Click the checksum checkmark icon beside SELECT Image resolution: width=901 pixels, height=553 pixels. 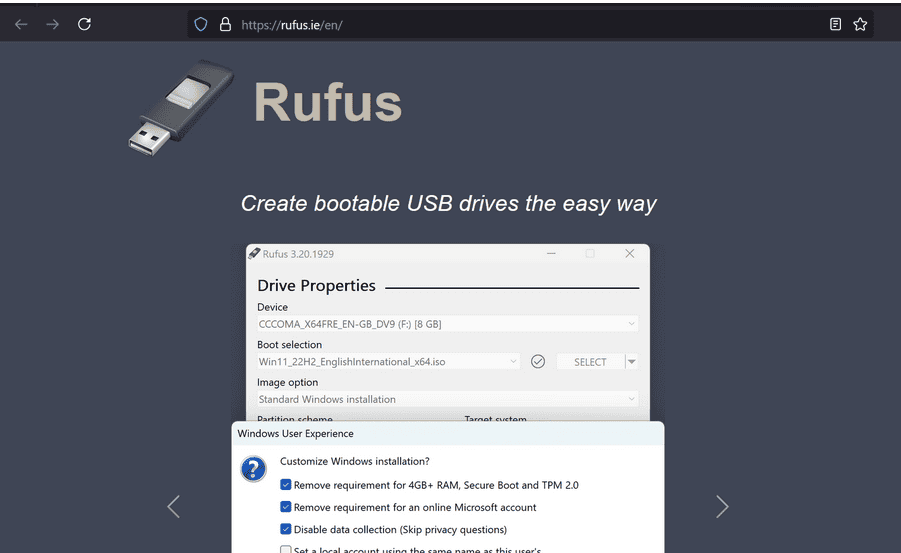[x=538, y=361]
